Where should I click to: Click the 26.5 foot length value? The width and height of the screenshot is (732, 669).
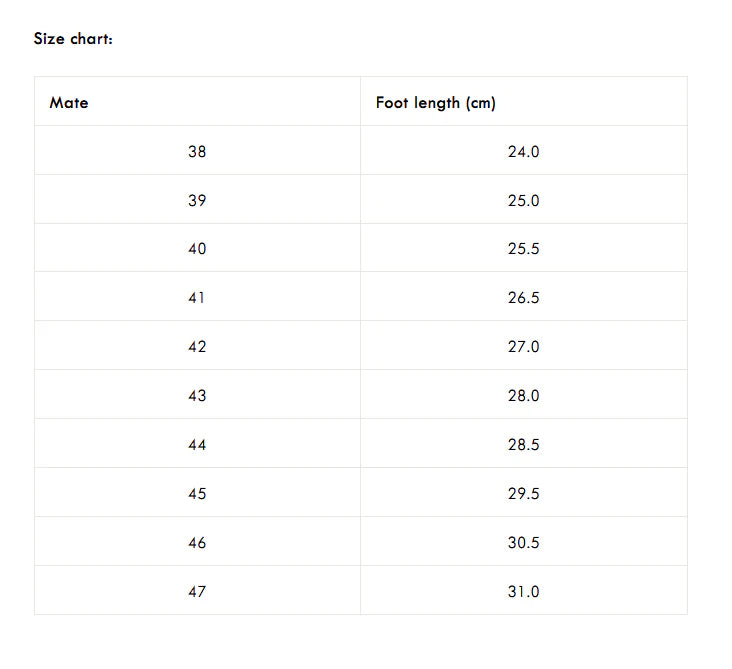[x=523, y=298]
